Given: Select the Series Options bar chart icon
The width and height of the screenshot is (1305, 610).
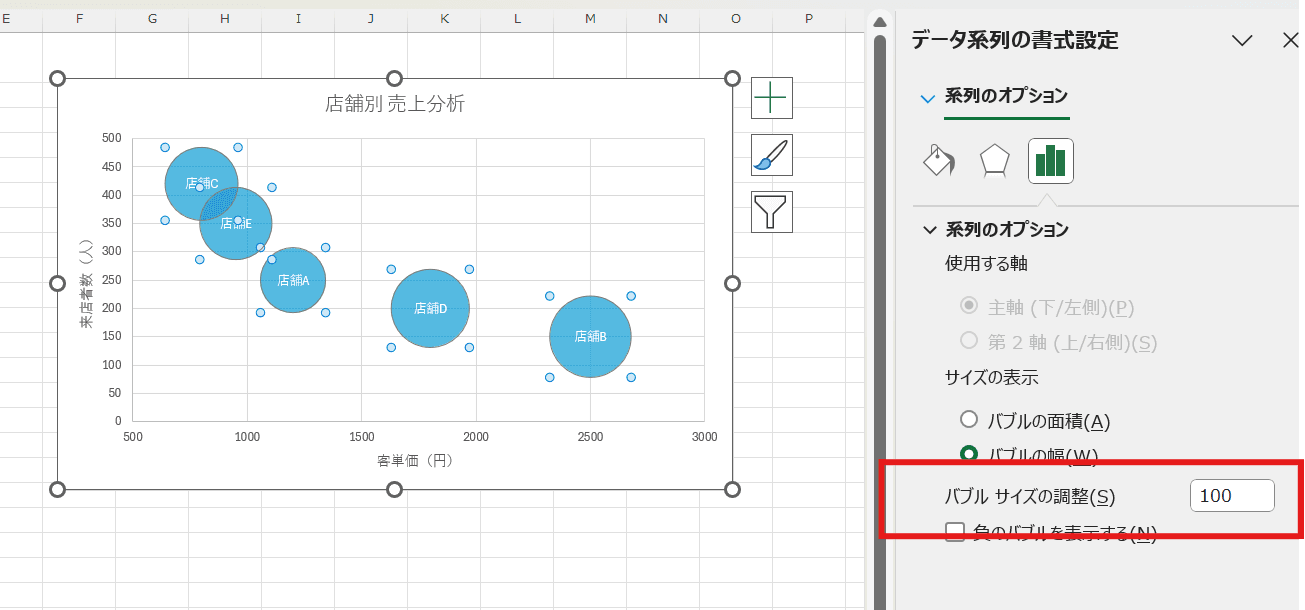Looking at the screenshot, I should (x=1050, y=161).
